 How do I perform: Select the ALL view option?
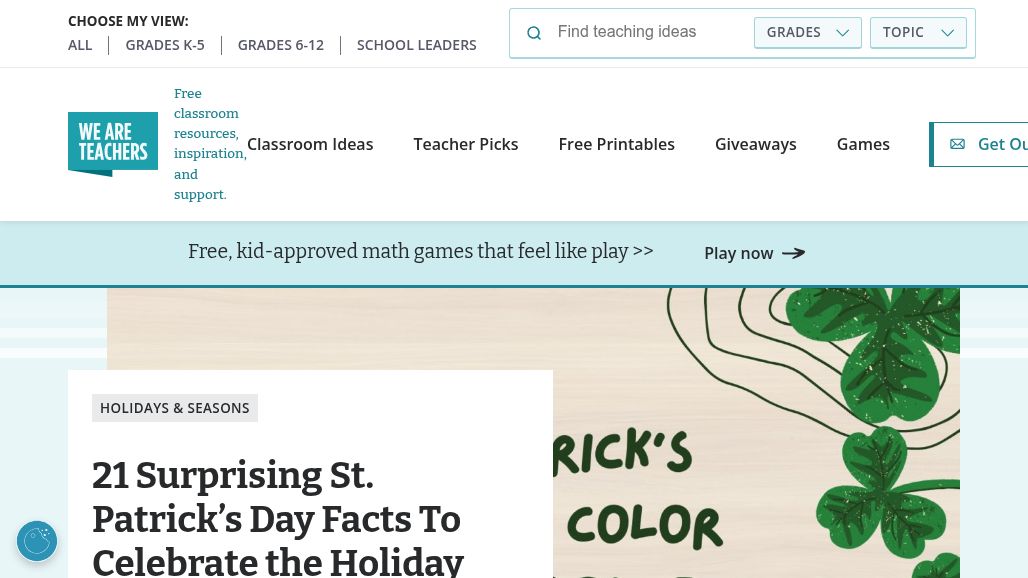click(80, 45)
